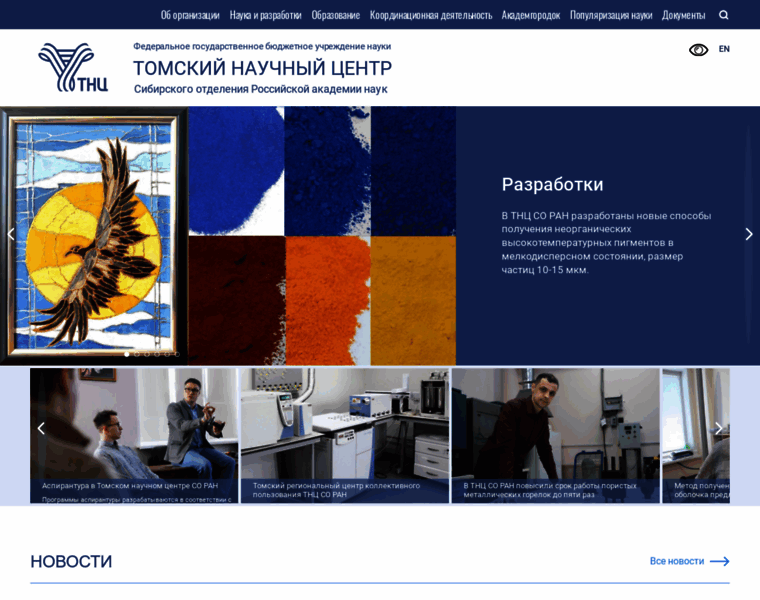760x600 pixels.
Task: Follow the Все новости link
Action: coord(677,561)
